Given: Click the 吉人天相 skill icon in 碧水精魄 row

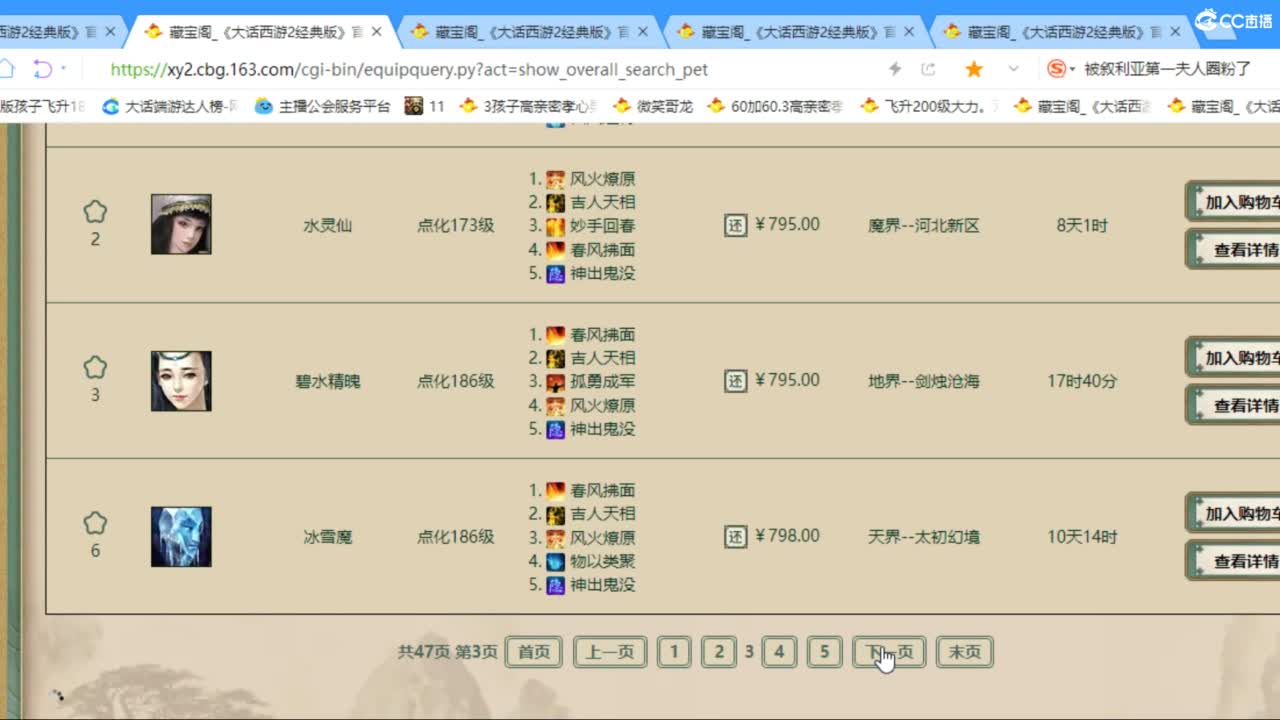Looking at the screenshot, I should [x=555, y=358].
